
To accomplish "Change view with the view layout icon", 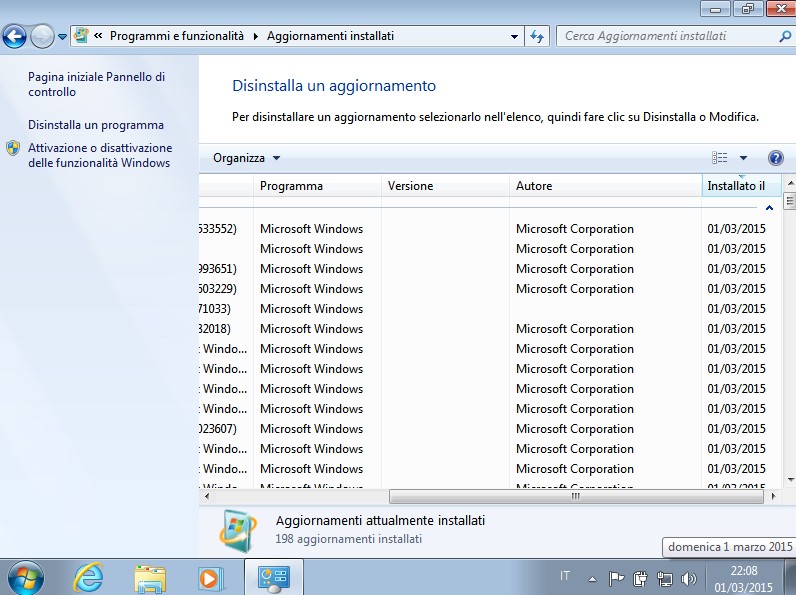I will [x=719, y=158].
